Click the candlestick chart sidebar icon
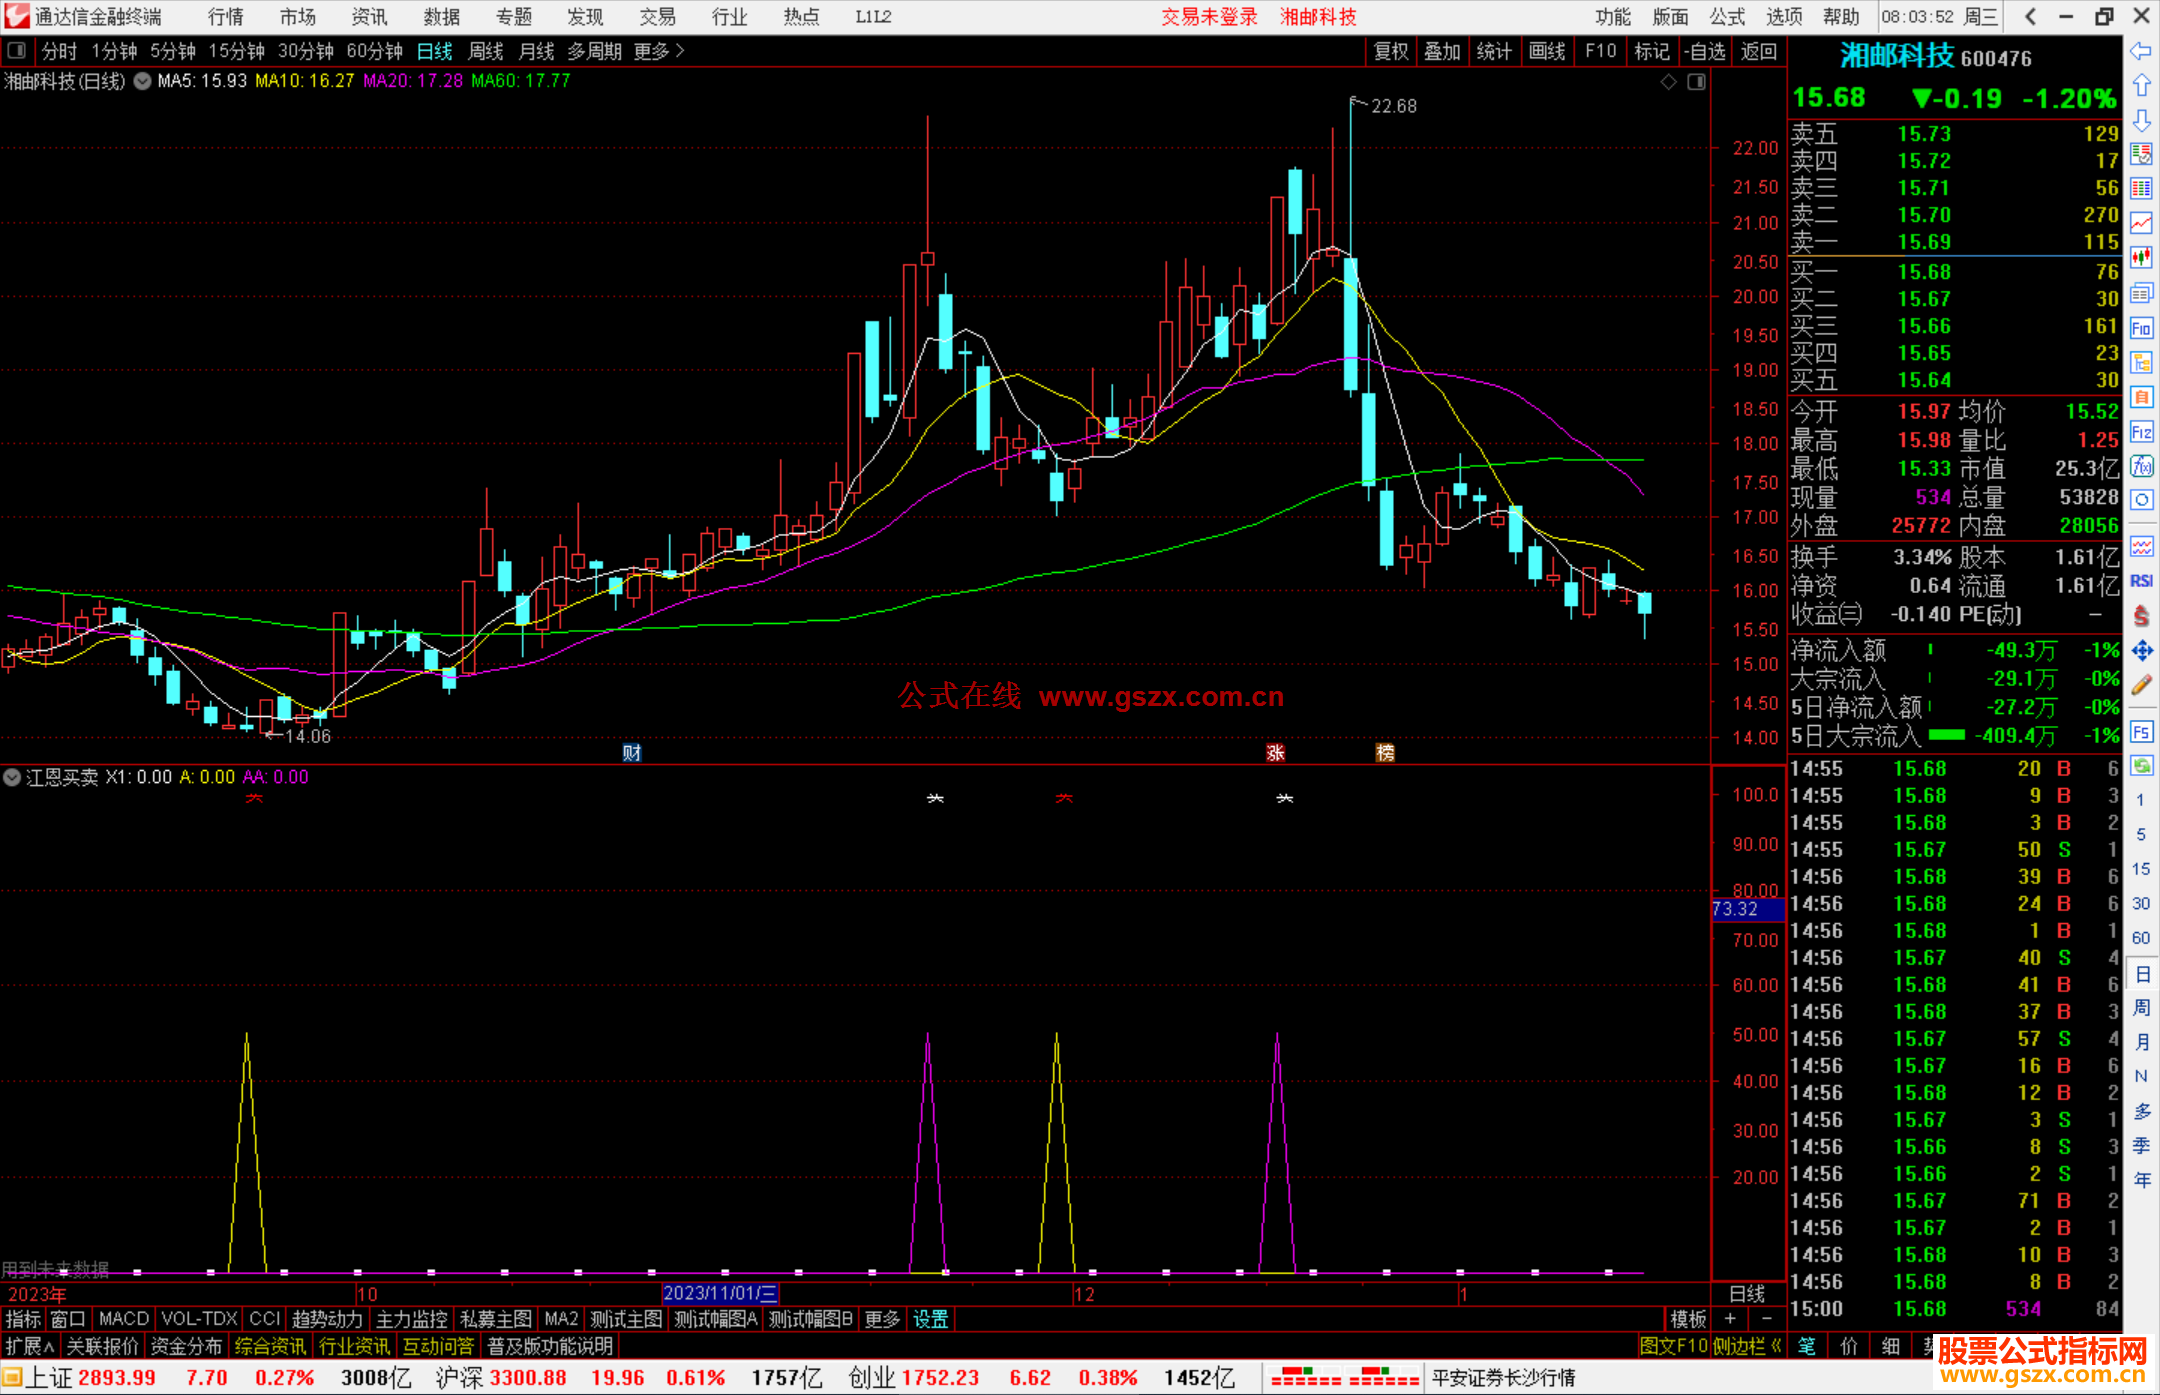Viewport: 2160px width, 1395px height. click(x=2141, y=258)
